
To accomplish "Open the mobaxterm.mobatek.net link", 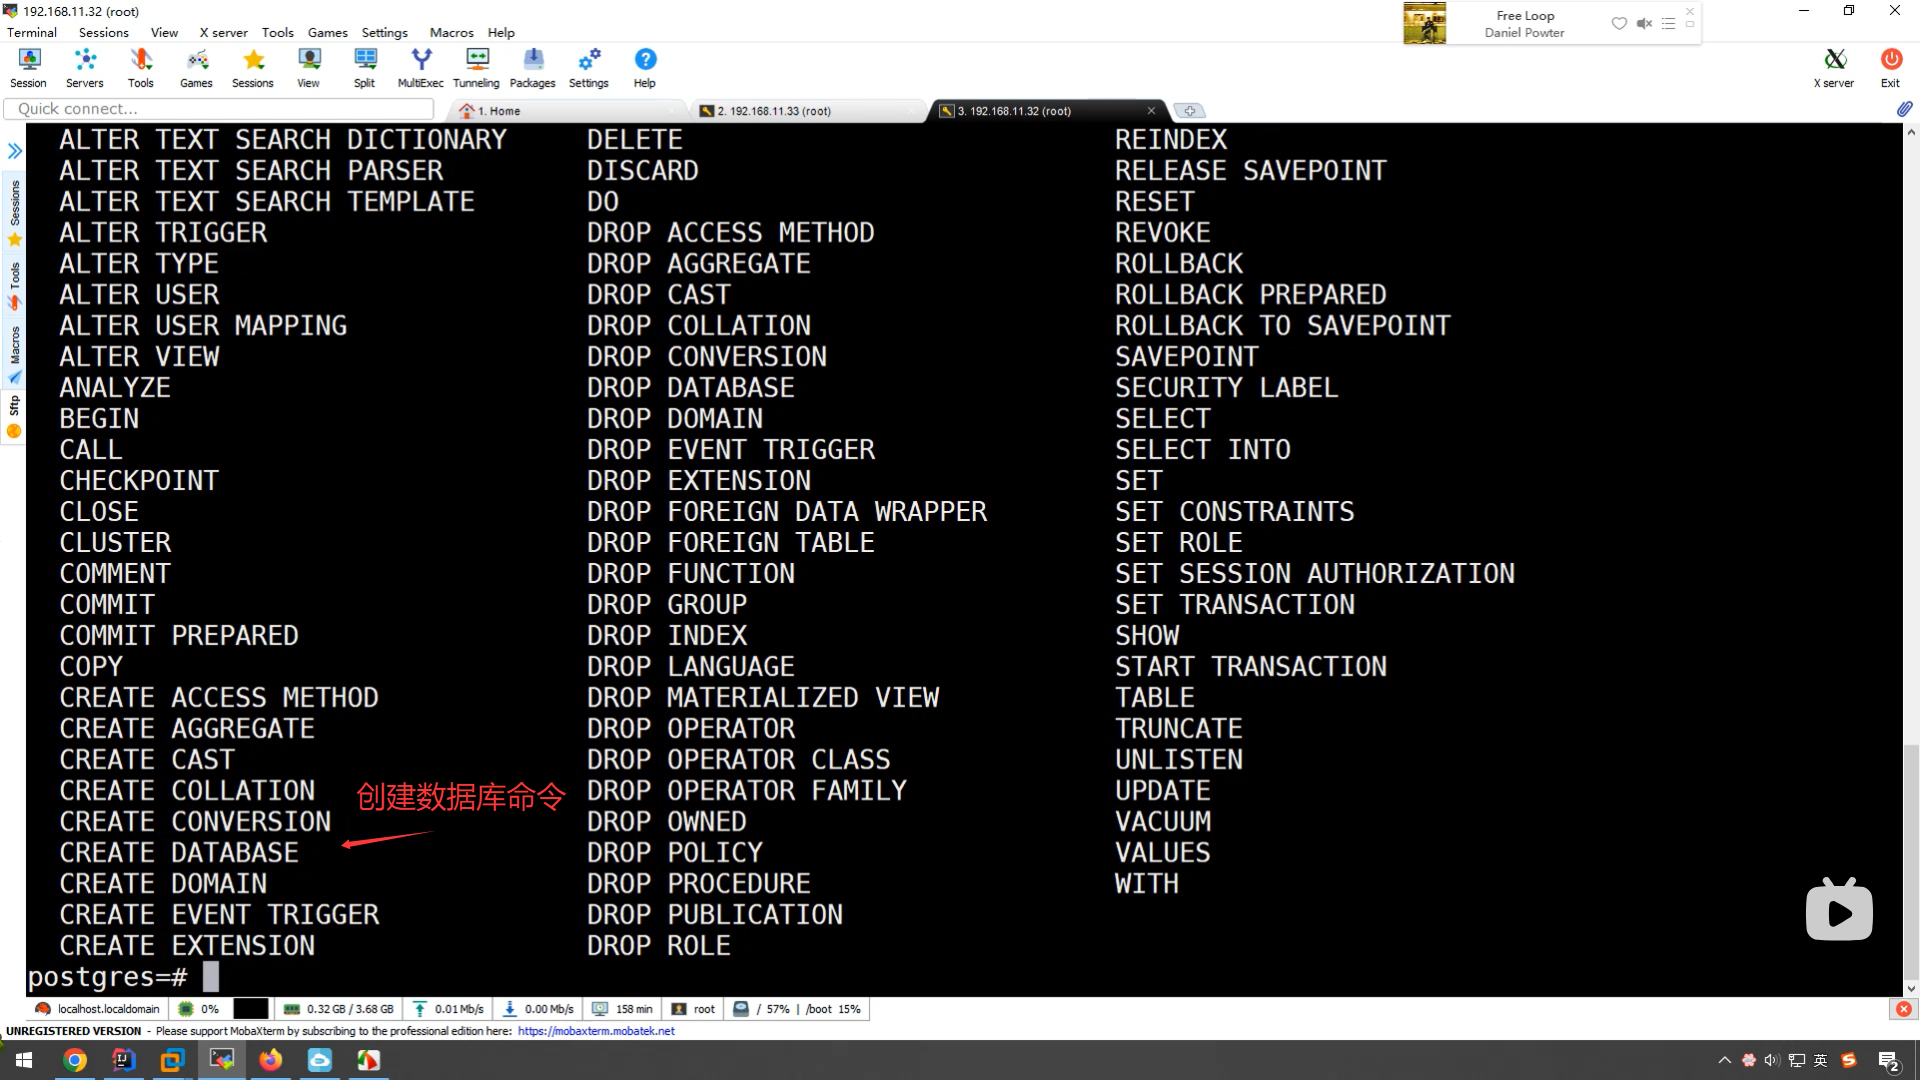I will coord(596,1031).
